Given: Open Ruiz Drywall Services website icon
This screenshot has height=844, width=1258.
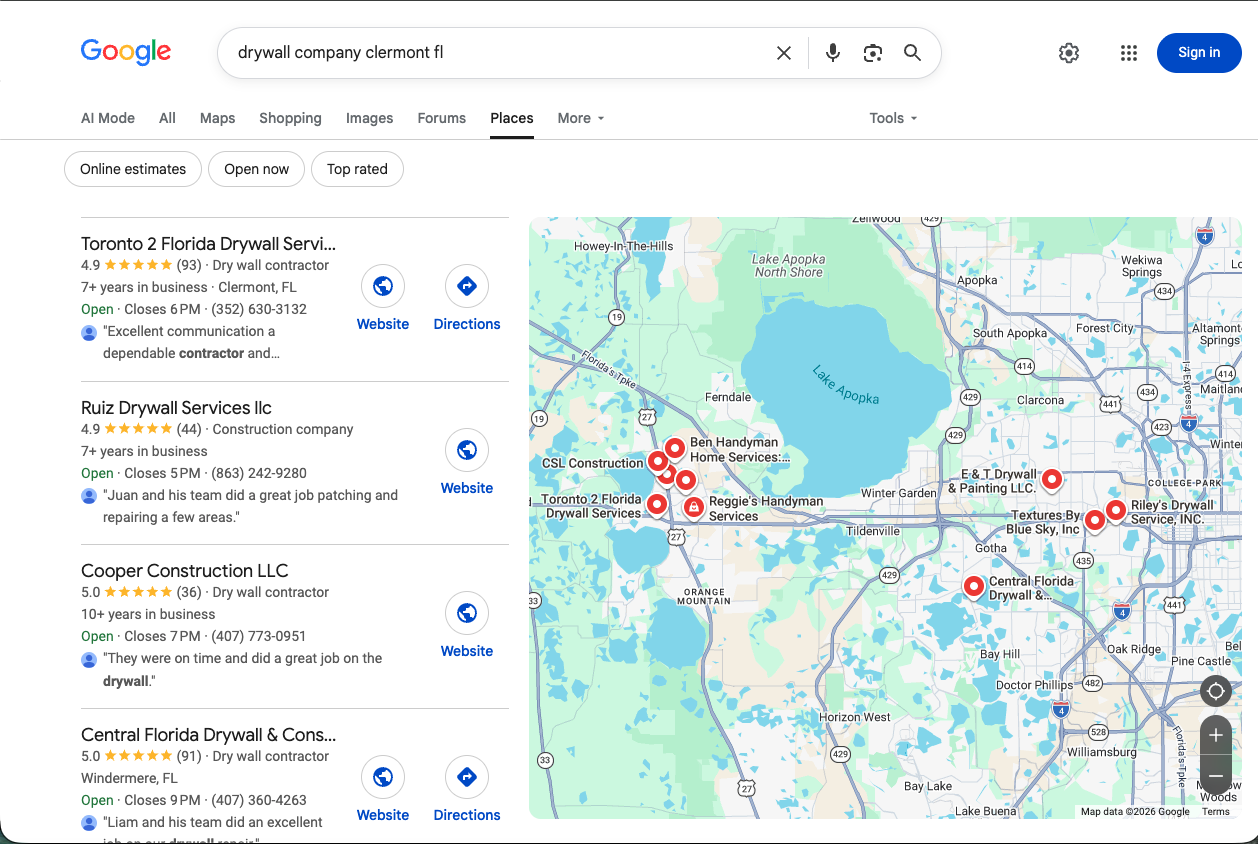Looking at the screenshot, I should coord(467,451).
